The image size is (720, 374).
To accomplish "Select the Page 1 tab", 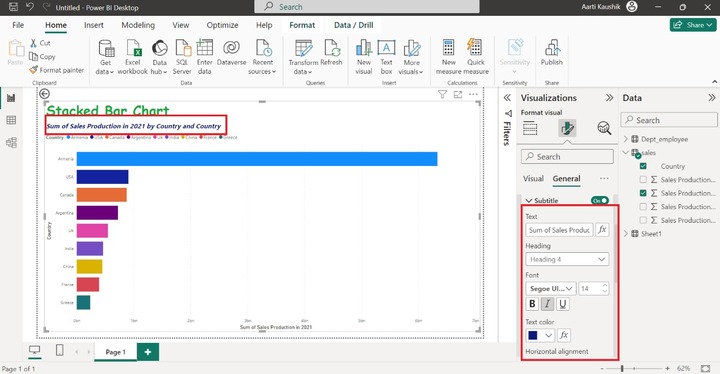I will point(115,352).
